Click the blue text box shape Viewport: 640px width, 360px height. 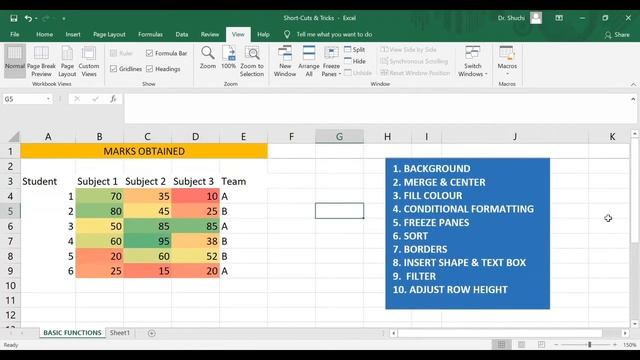(467, 233)
